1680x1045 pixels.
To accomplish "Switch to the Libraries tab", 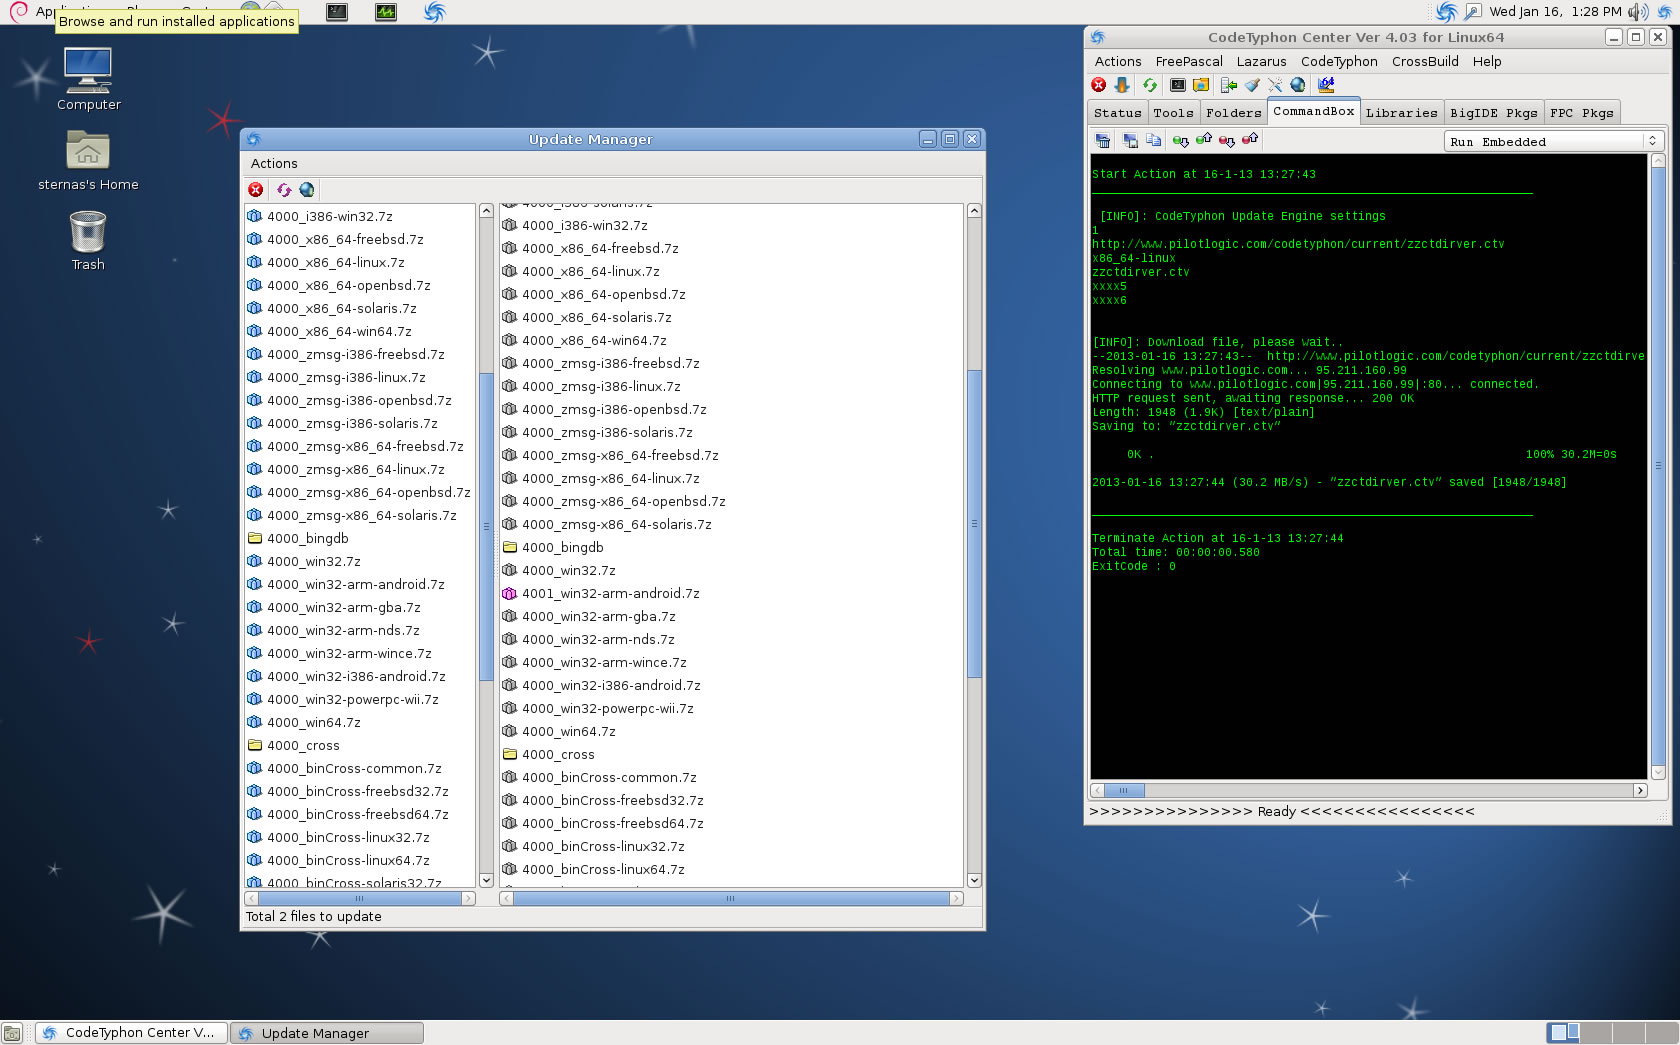I will point(1401,113).
